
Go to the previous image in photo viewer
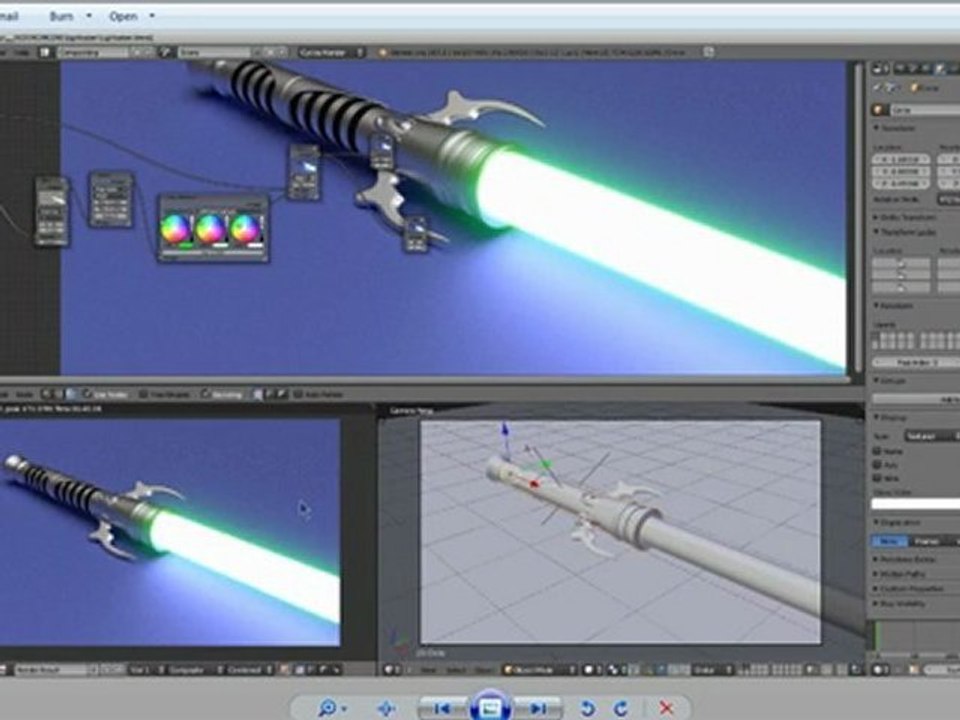(x=441, y=708)
